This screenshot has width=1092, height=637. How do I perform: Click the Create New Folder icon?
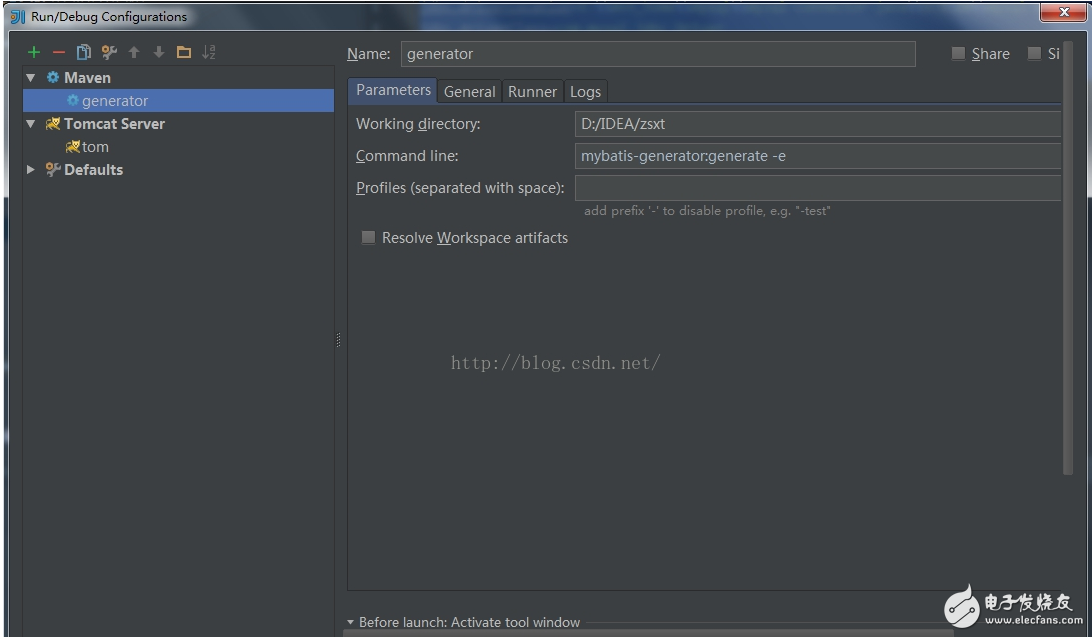(183, 53)
